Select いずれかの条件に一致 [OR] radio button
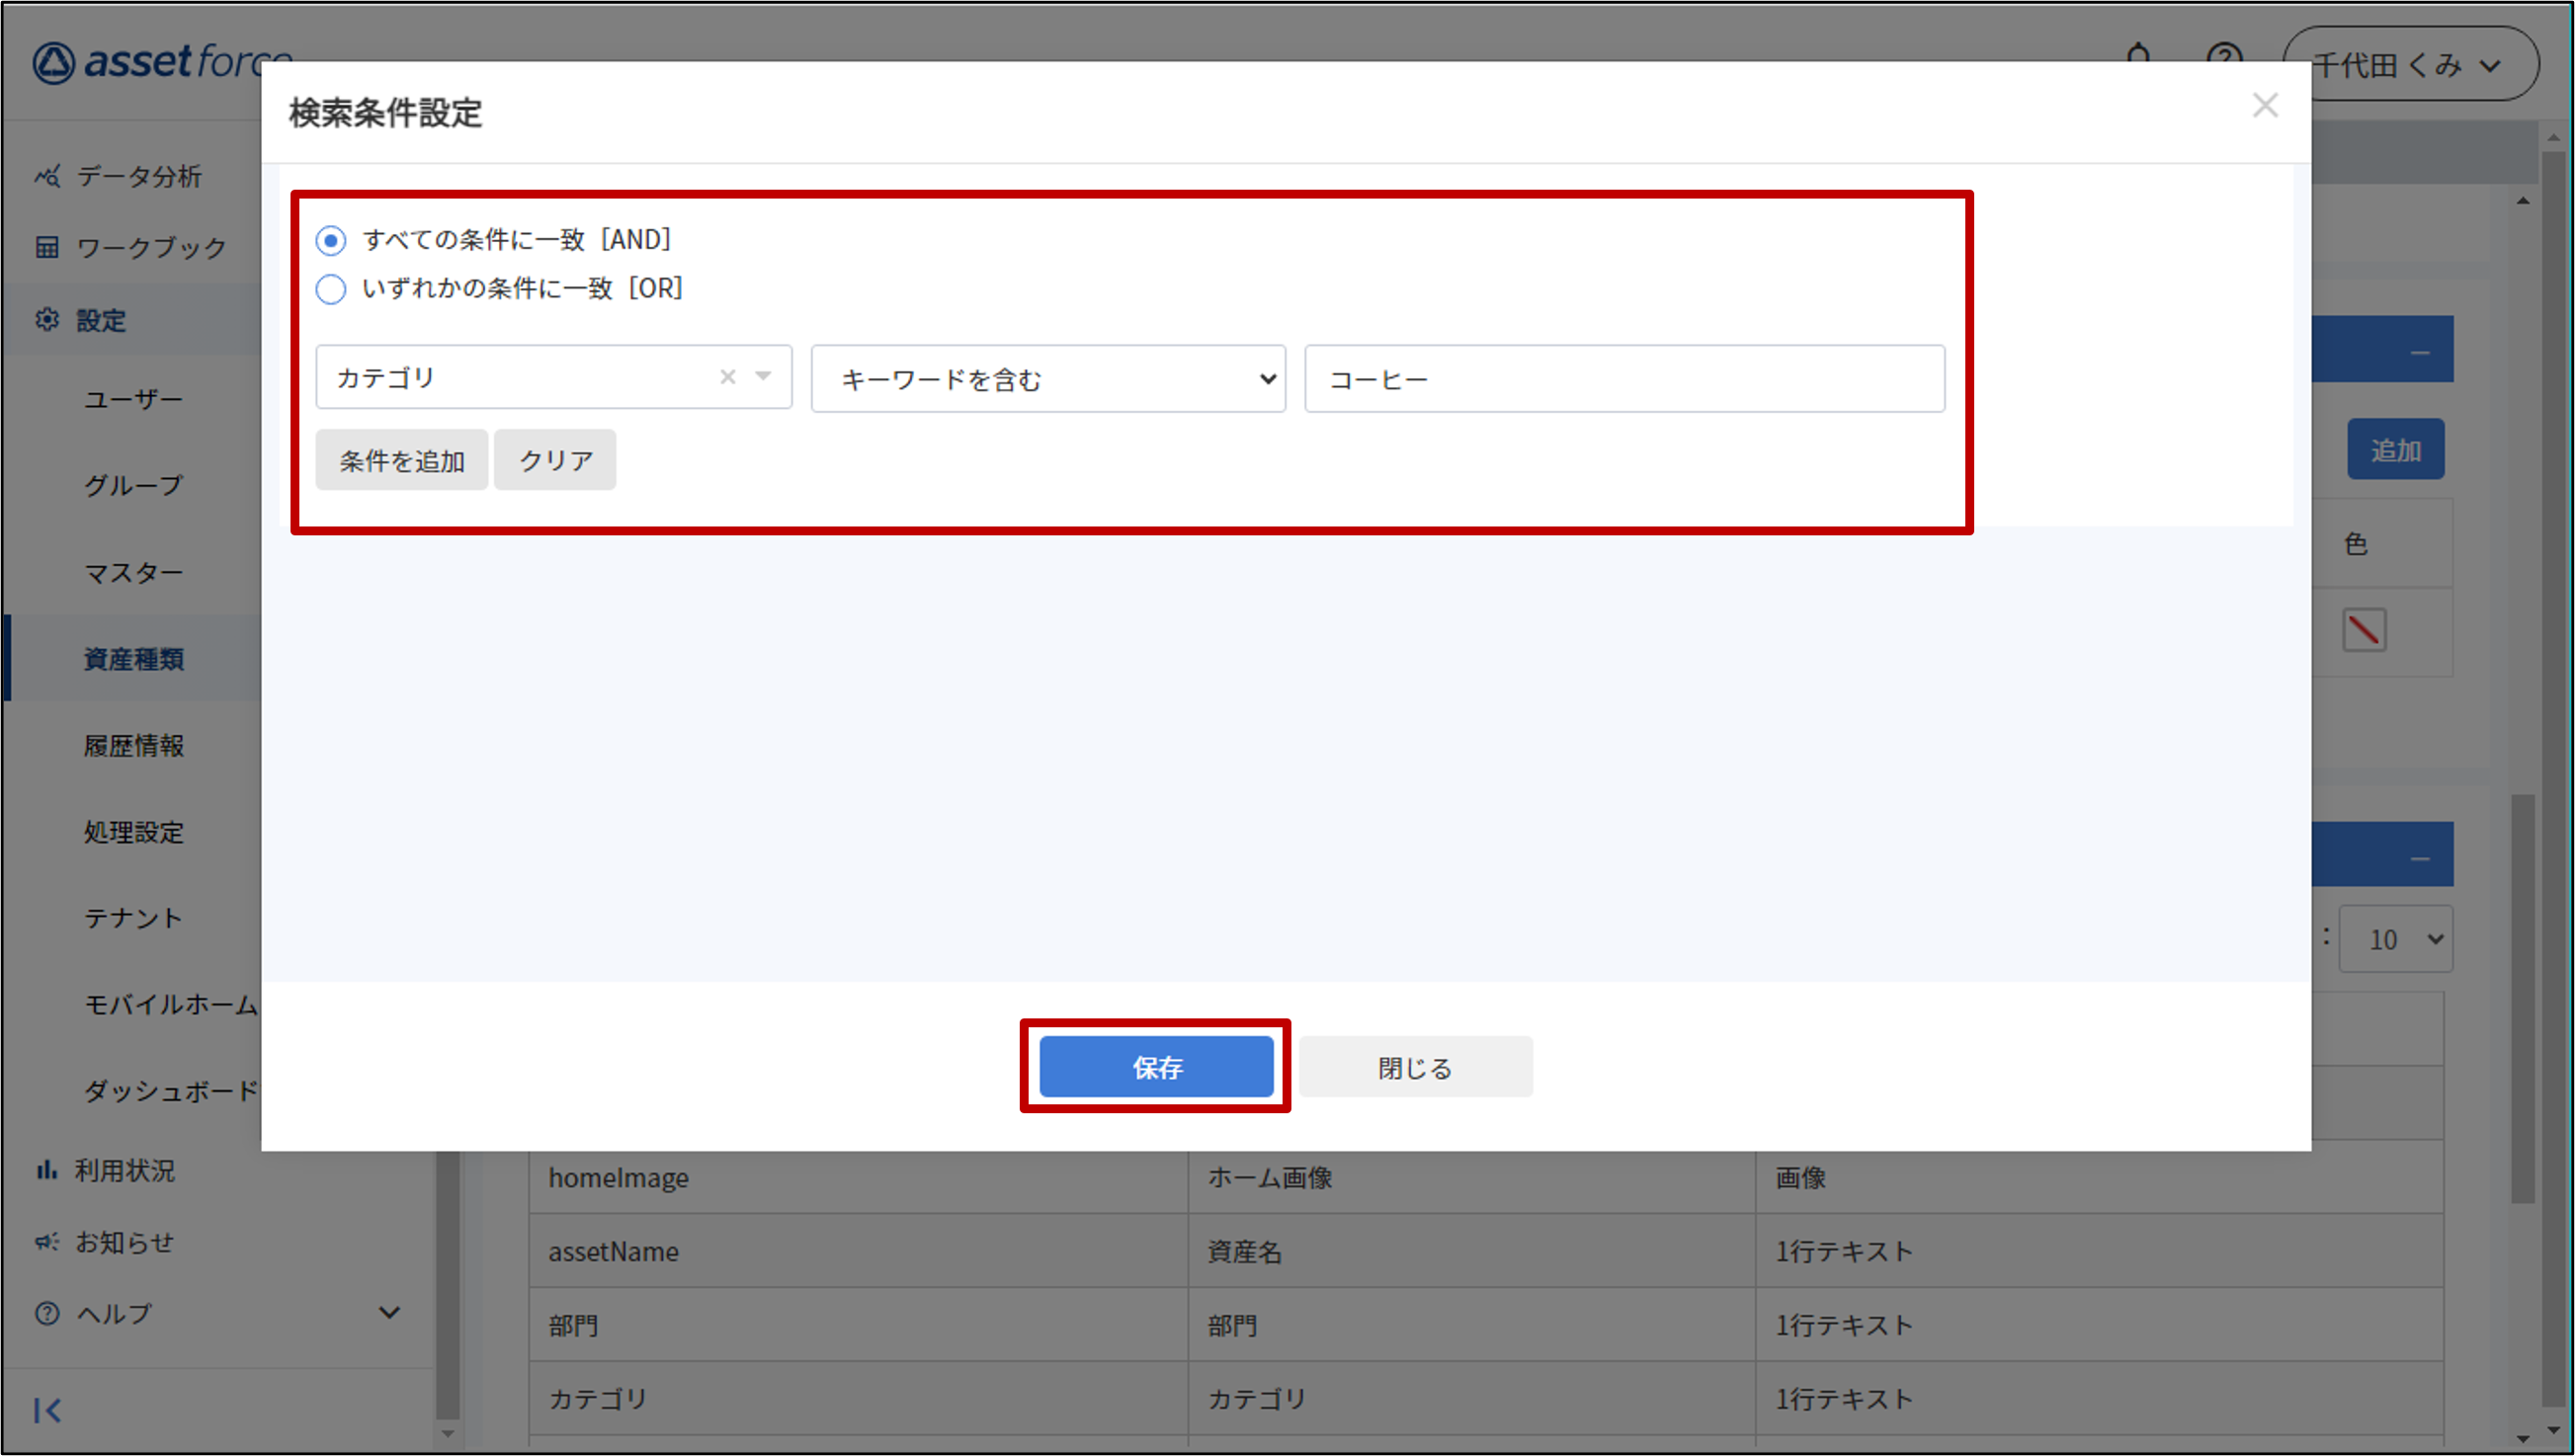Screen dimensions: 2575x1456 coord(331,289)
